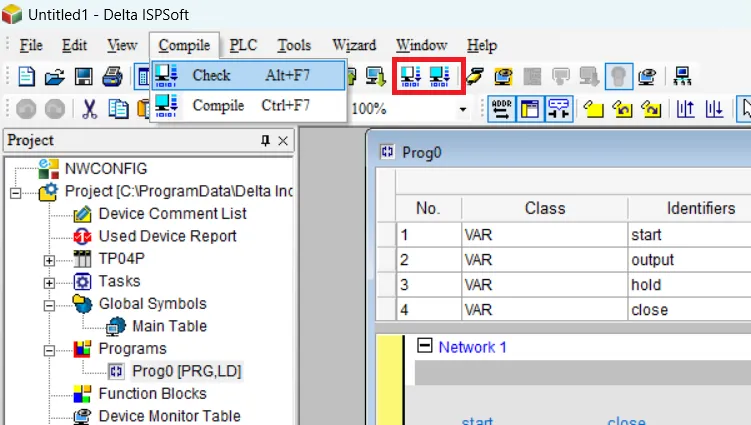Collapse the Global Symbols node
Image resolution: width=751 pixels, height=425 pixels.
49,305
